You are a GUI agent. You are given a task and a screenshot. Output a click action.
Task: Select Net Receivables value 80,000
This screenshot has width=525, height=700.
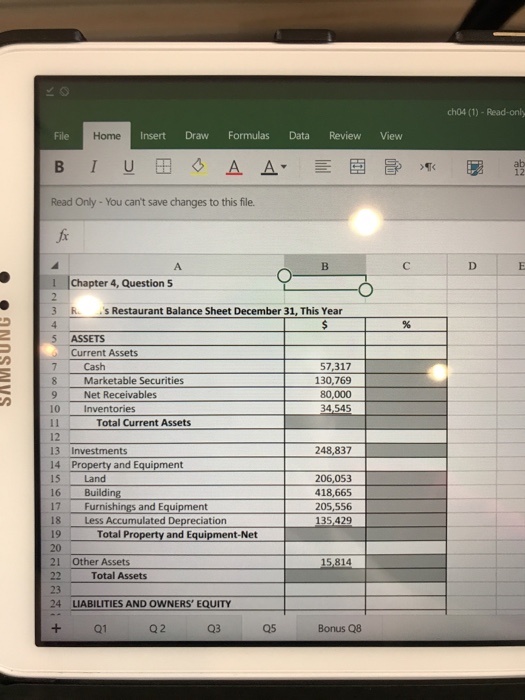tap(325, 394)
